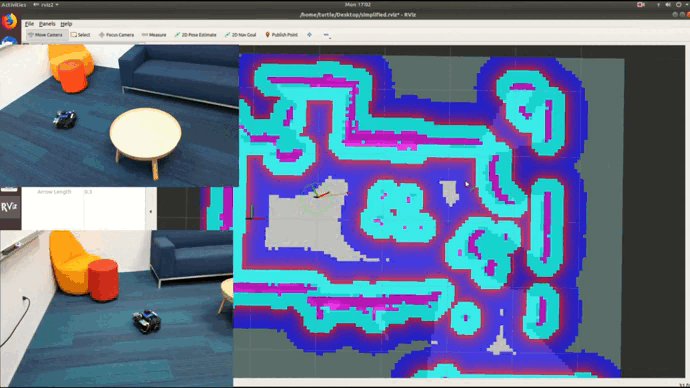Open the clock showing Mon 17:02
This screenshot has width=690, height=388.
357,4
